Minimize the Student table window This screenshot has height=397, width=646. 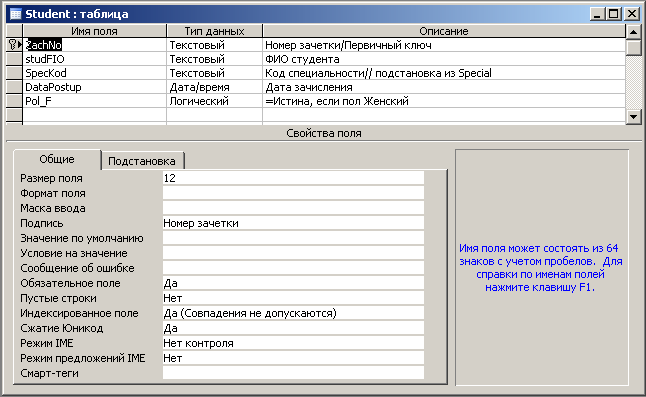(597, 14)
